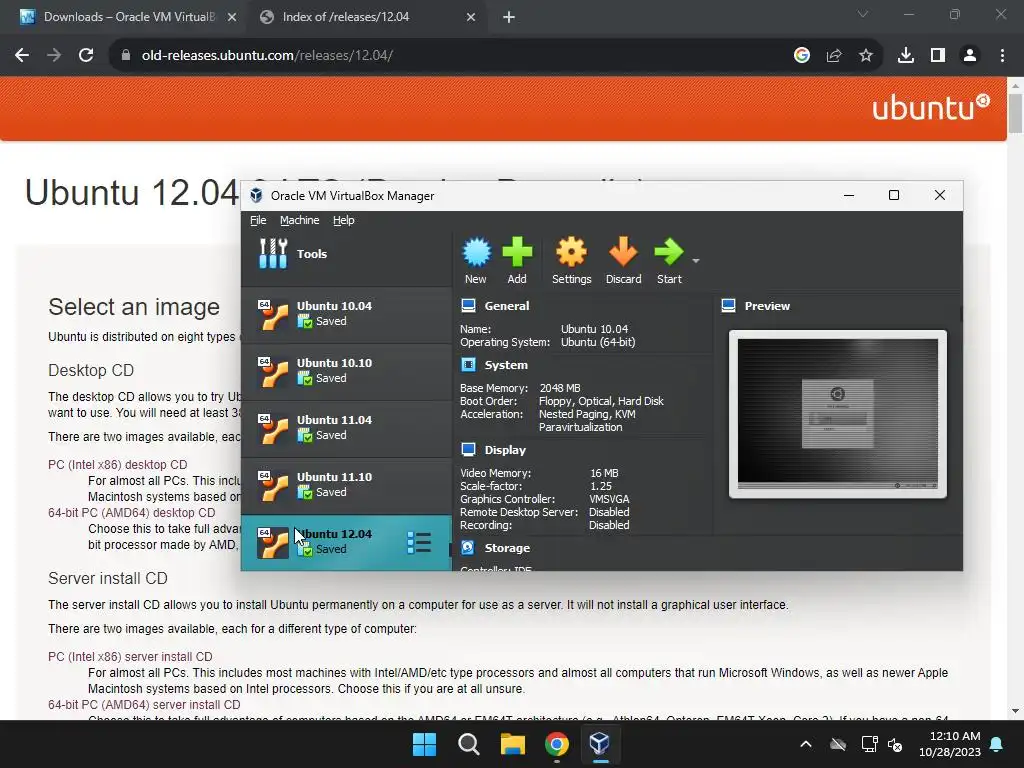This screenshot has height=768, width=1024.
Task: Click the ubuntu logo in page header
Action: coord(931,108)
